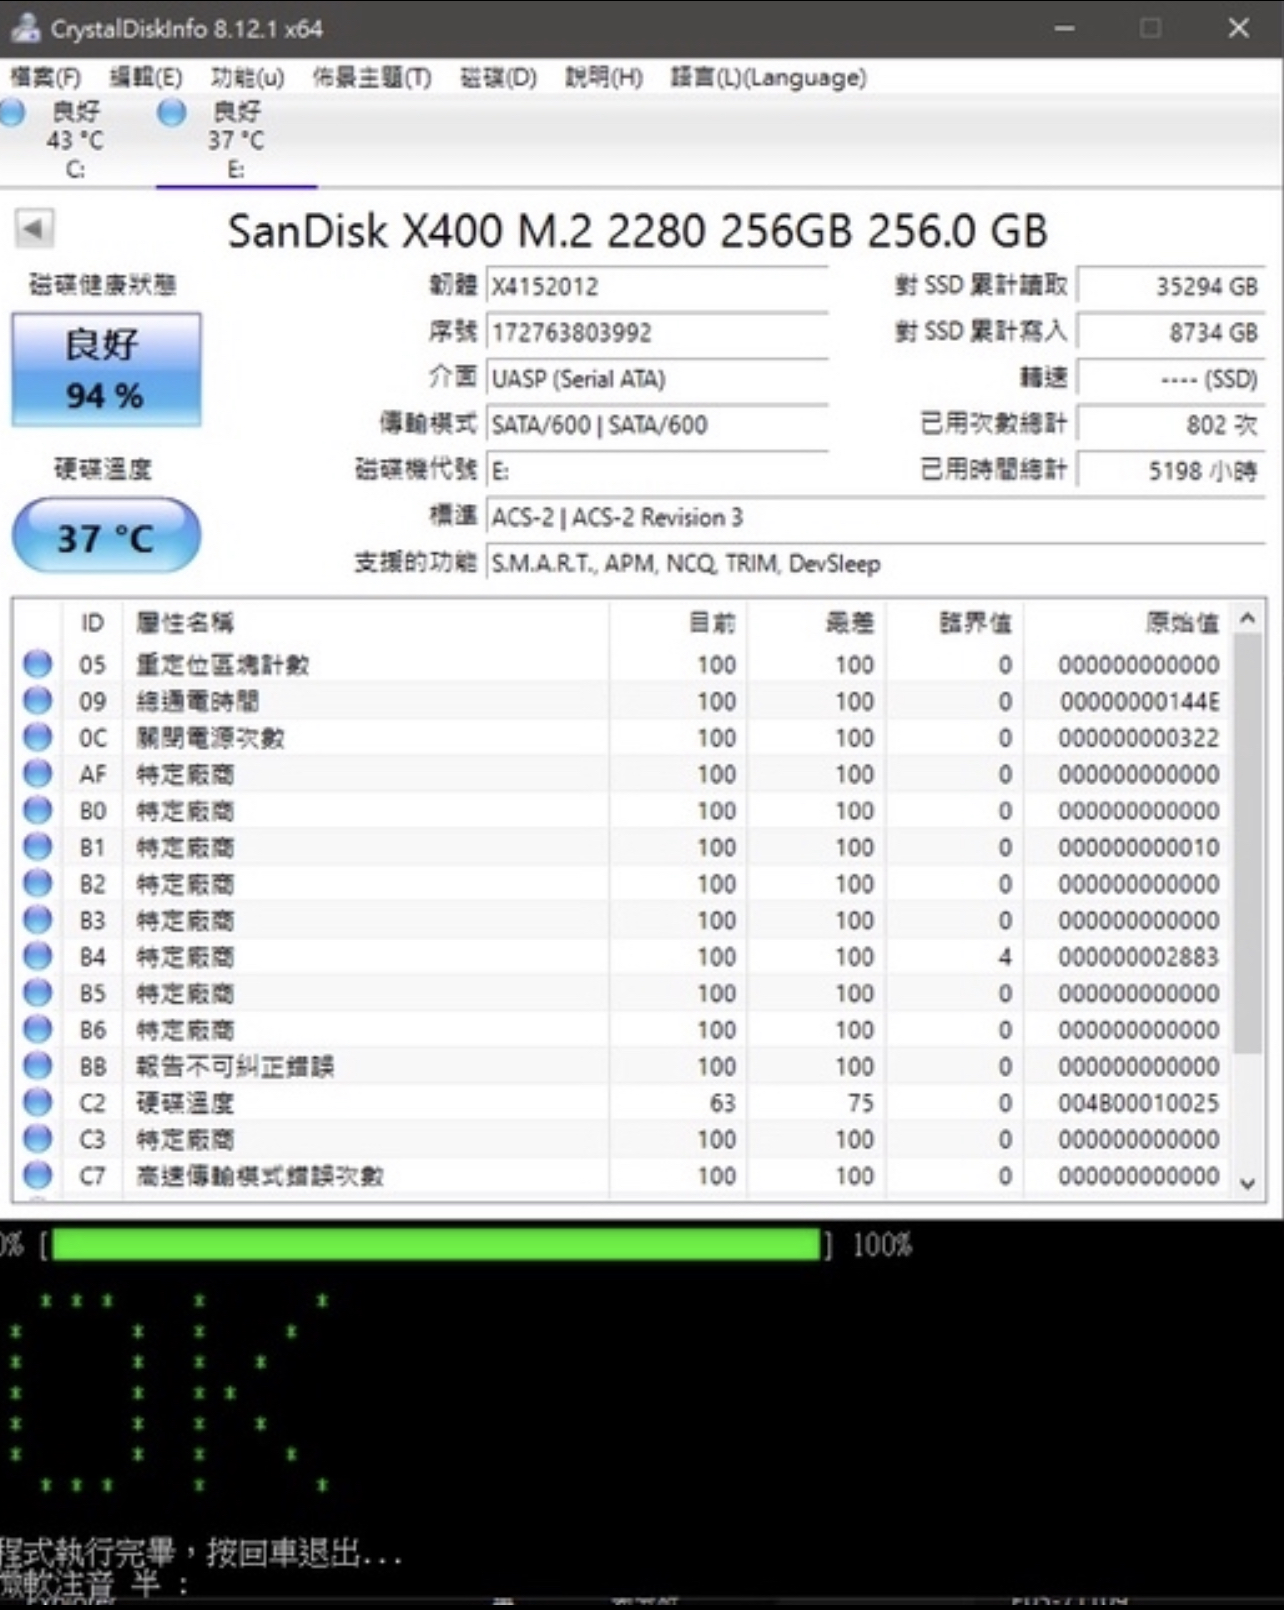Image resolution: width=1284 pixels, height=1610 pixels.
Task: Click the firmware field X4152012
Action: click(656, 287)
